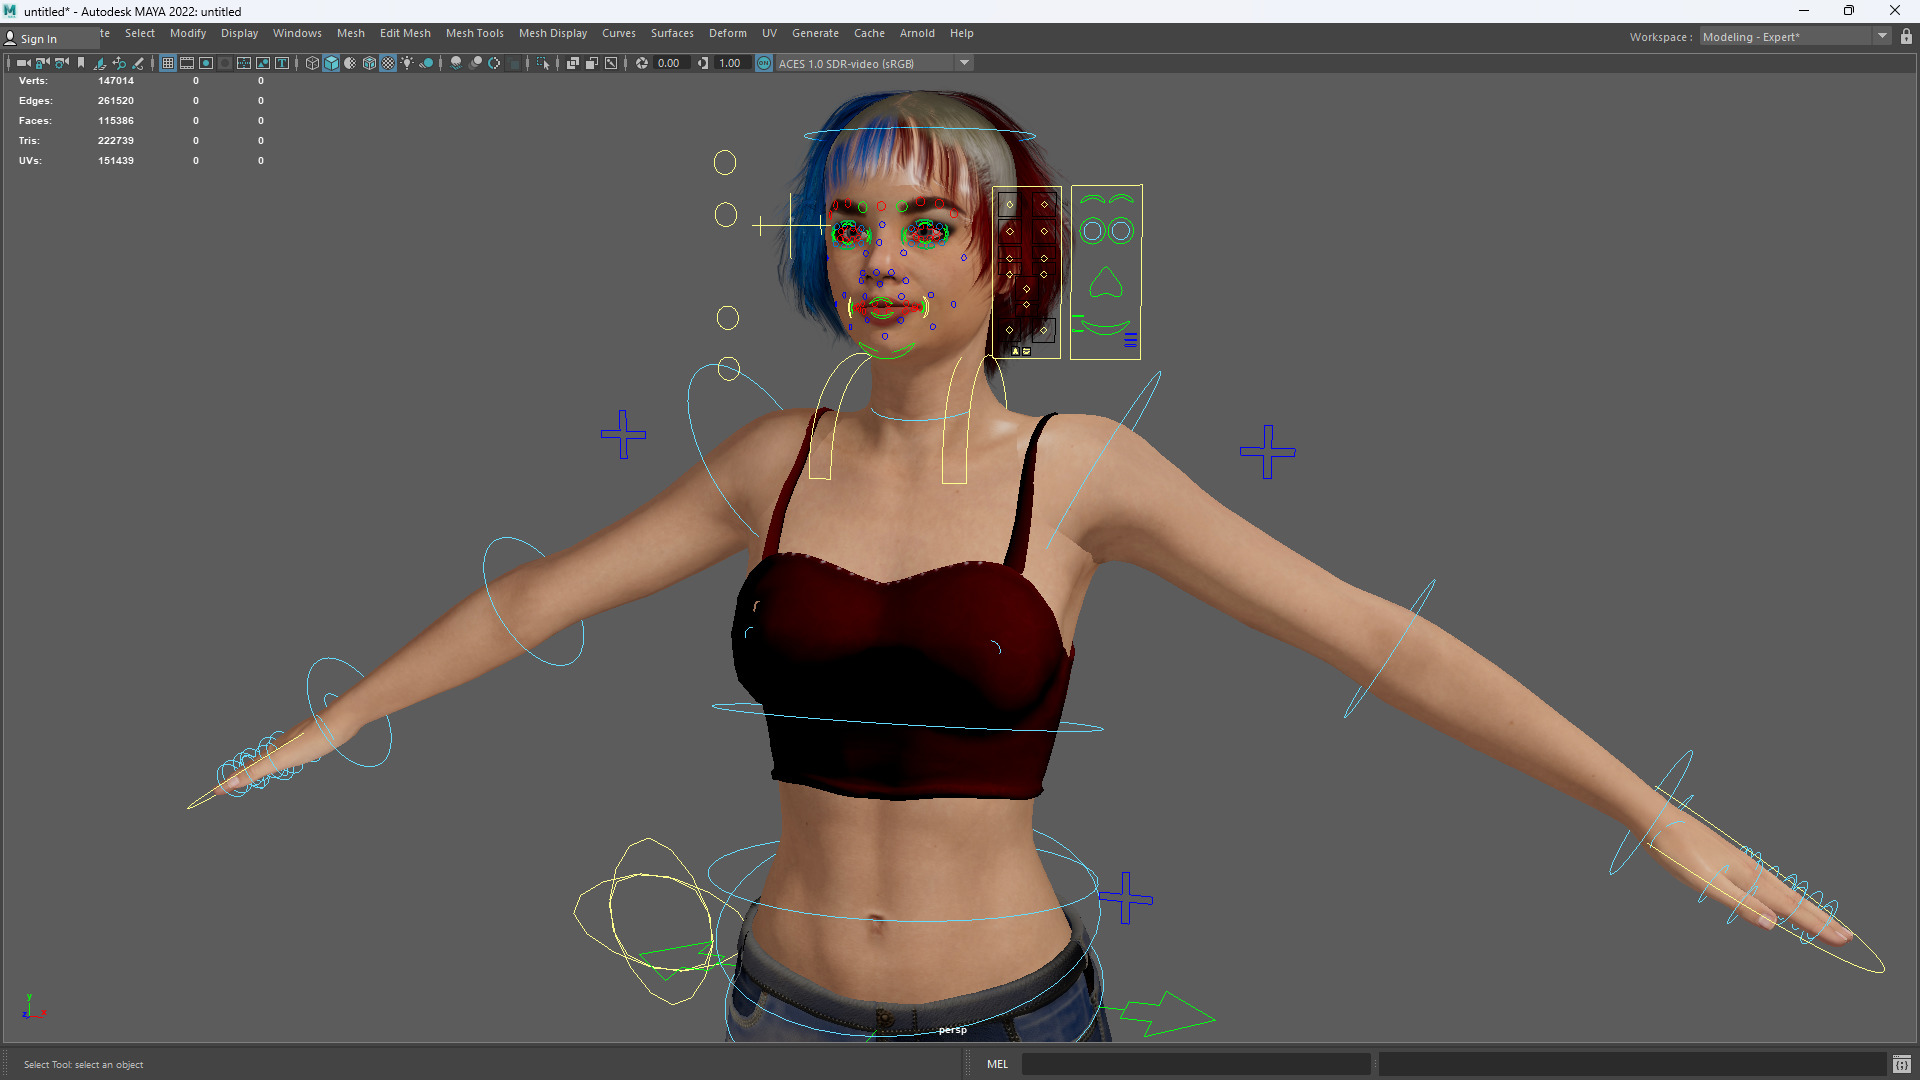Image resolution: width=1920 pixels, height=1080 pixels.
Task: Toggle Use All Lights
Action: pyautogui.click(x=407, y=63)
